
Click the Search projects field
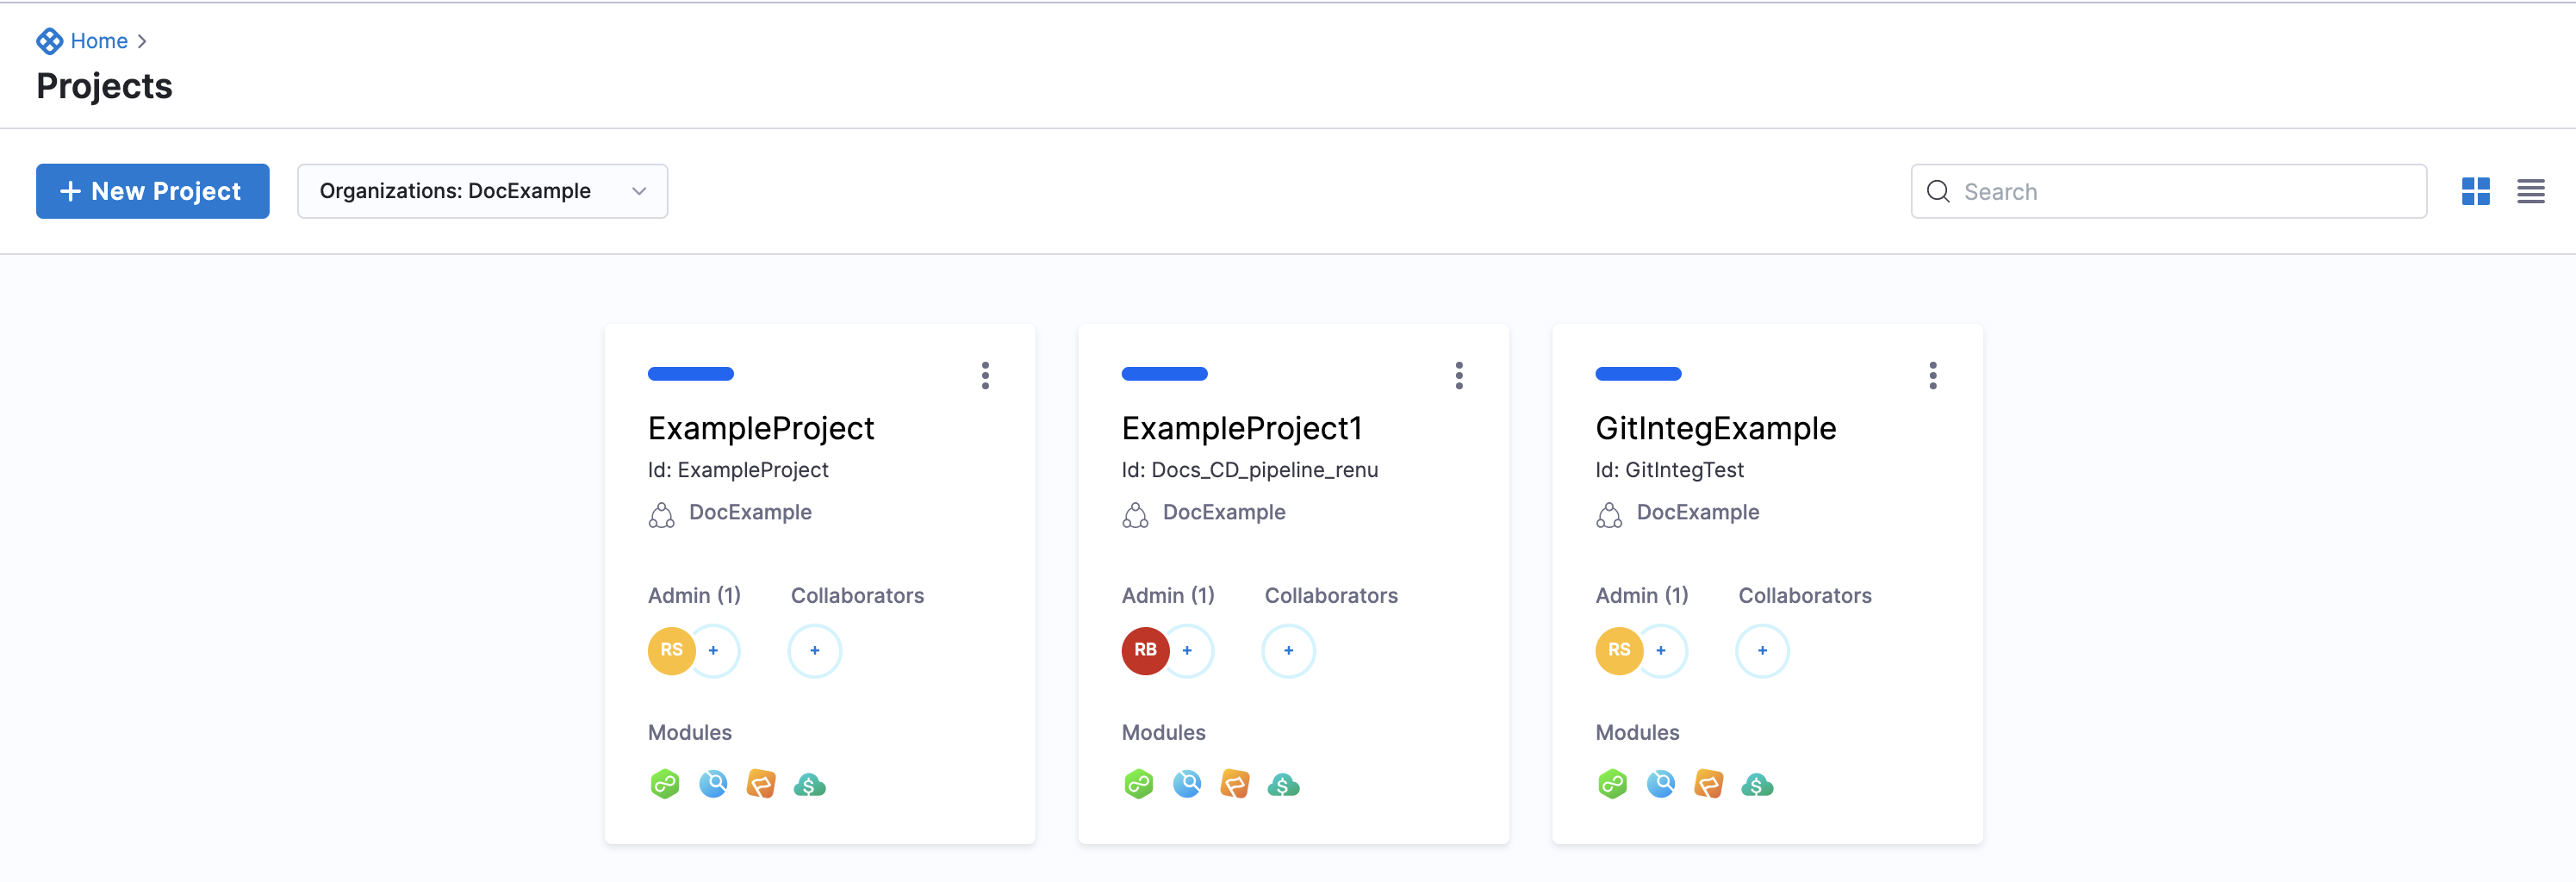click(2180, 191)
